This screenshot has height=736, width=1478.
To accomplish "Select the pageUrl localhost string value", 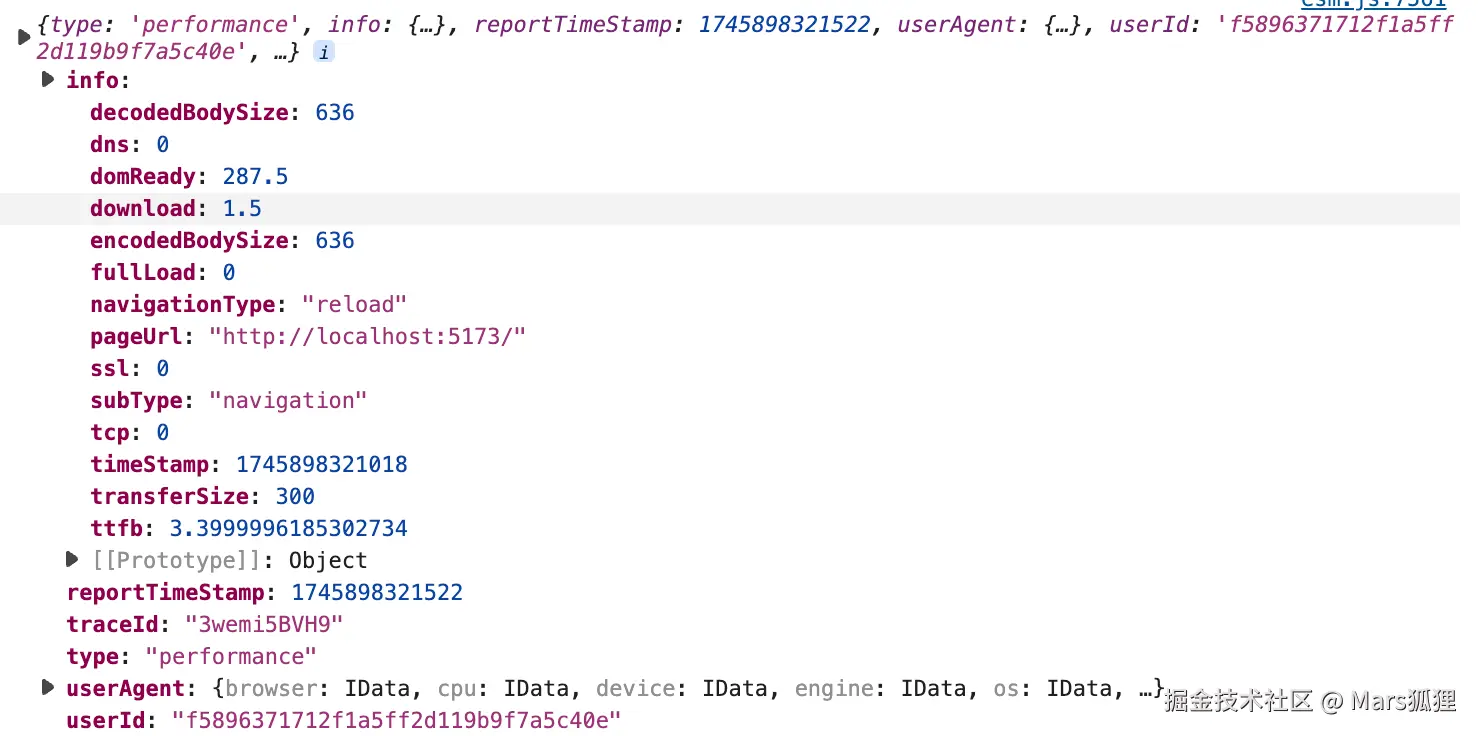I will [367, 336].
